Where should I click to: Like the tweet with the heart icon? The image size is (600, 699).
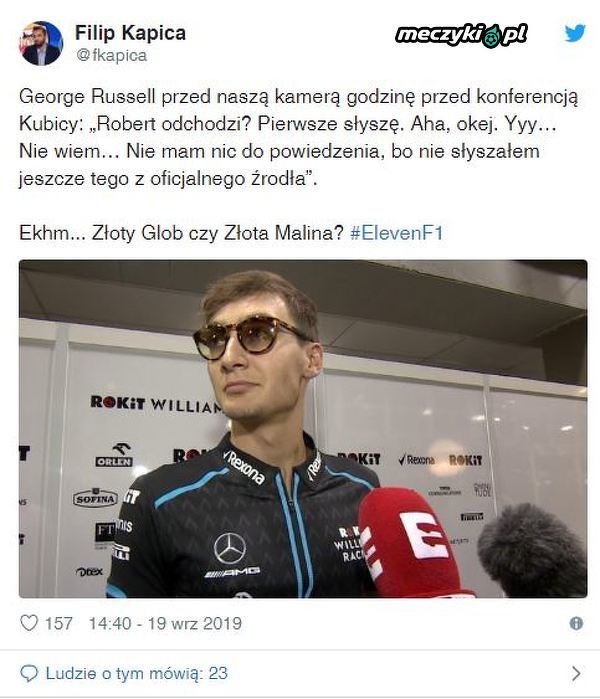(29, 623)
